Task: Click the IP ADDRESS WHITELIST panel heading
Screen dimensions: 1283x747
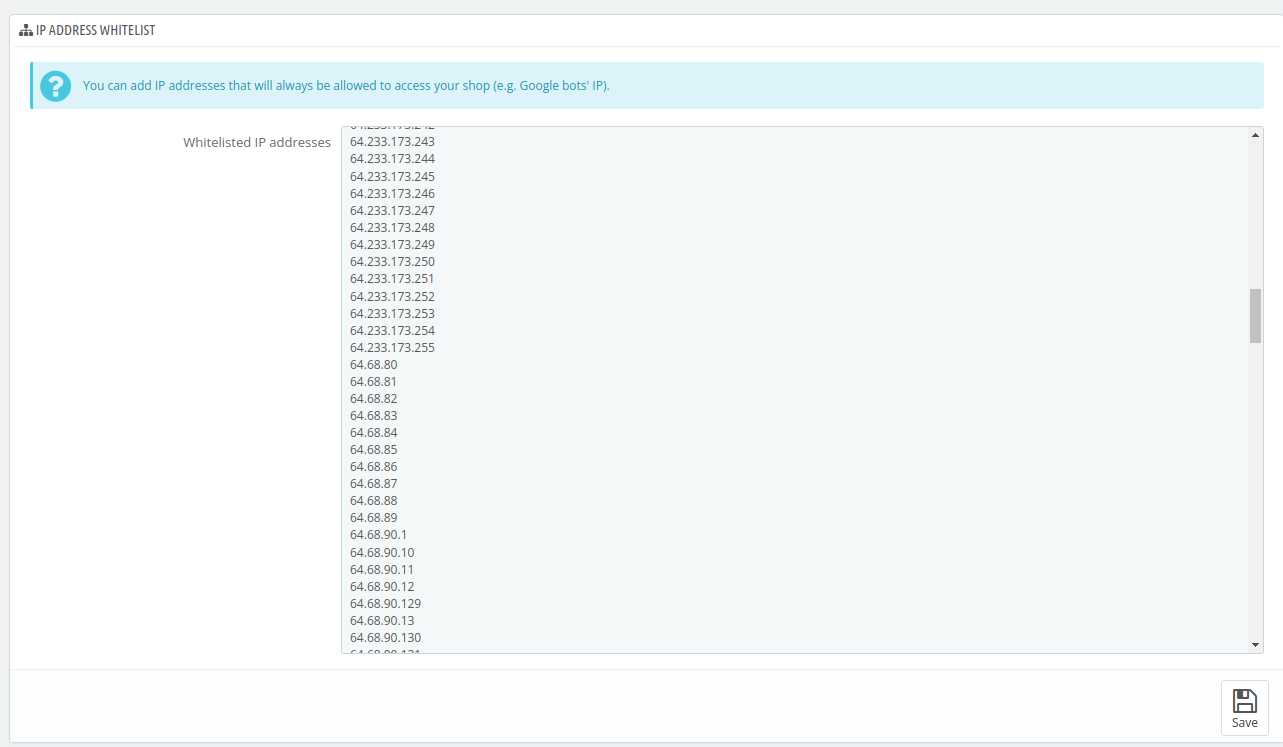Action: [95, 31]
